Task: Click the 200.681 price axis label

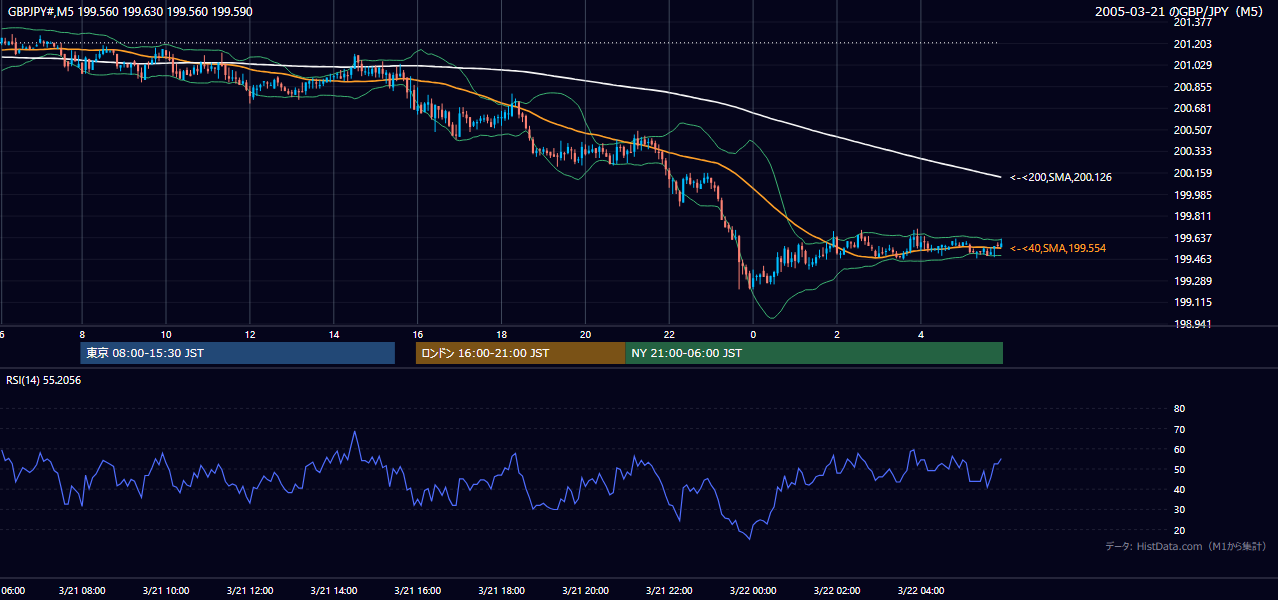Action: click(x=1192, y=108)
